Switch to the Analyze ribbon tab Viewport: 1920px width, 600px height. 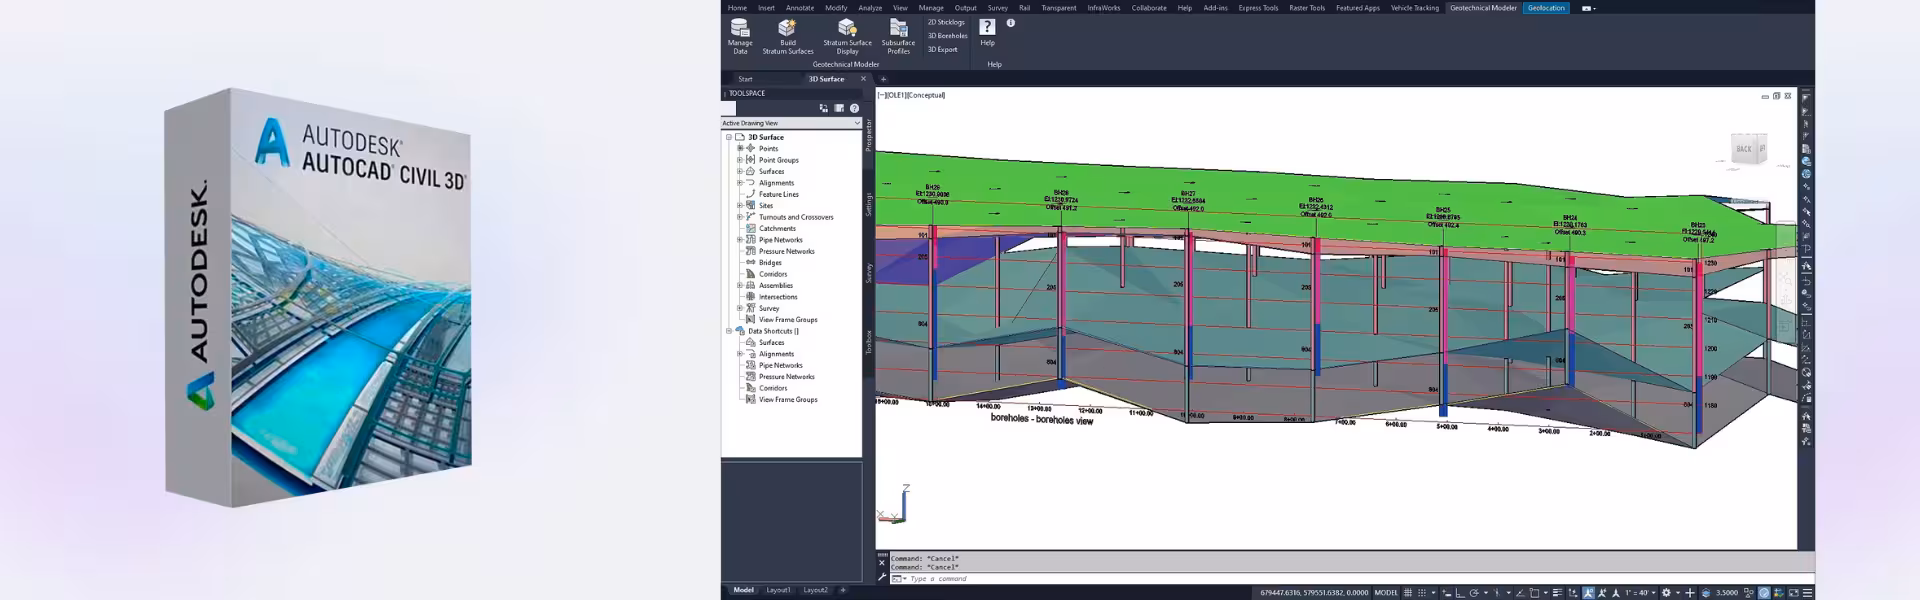point(870,8)
